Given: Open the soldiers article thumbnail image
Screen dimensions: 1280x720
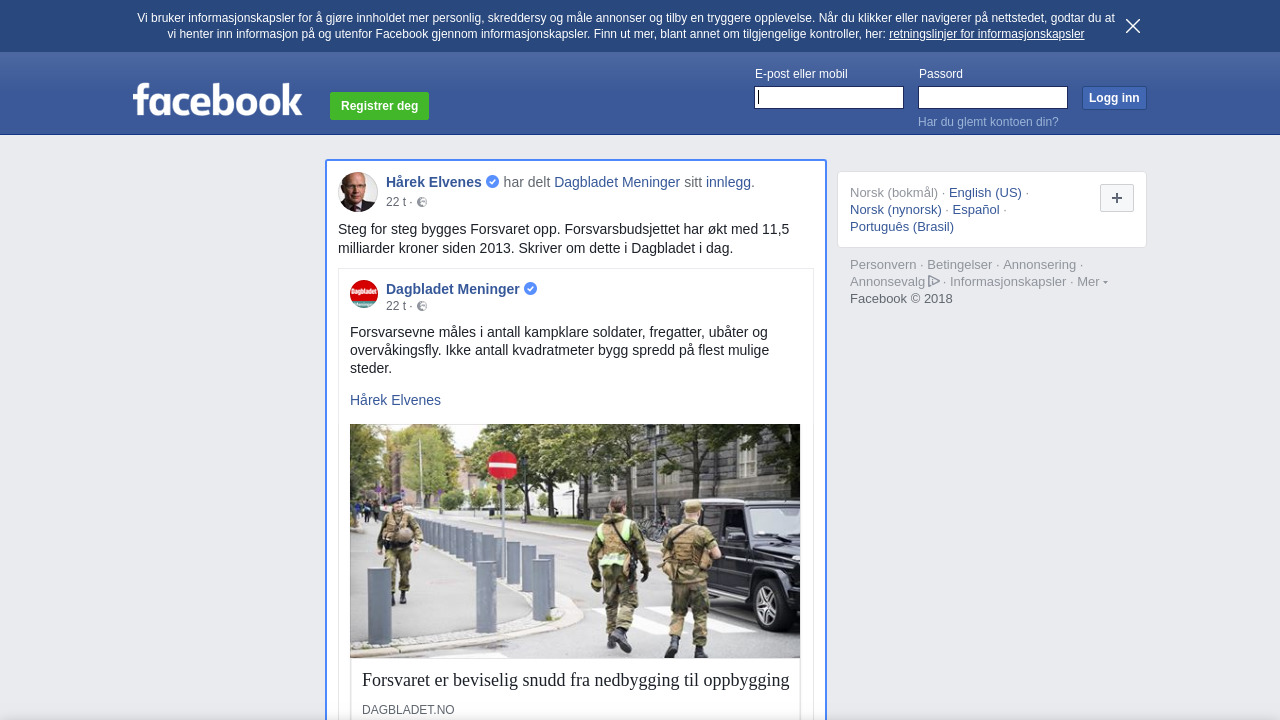Looking at the screenshot, I should (575, 540).
